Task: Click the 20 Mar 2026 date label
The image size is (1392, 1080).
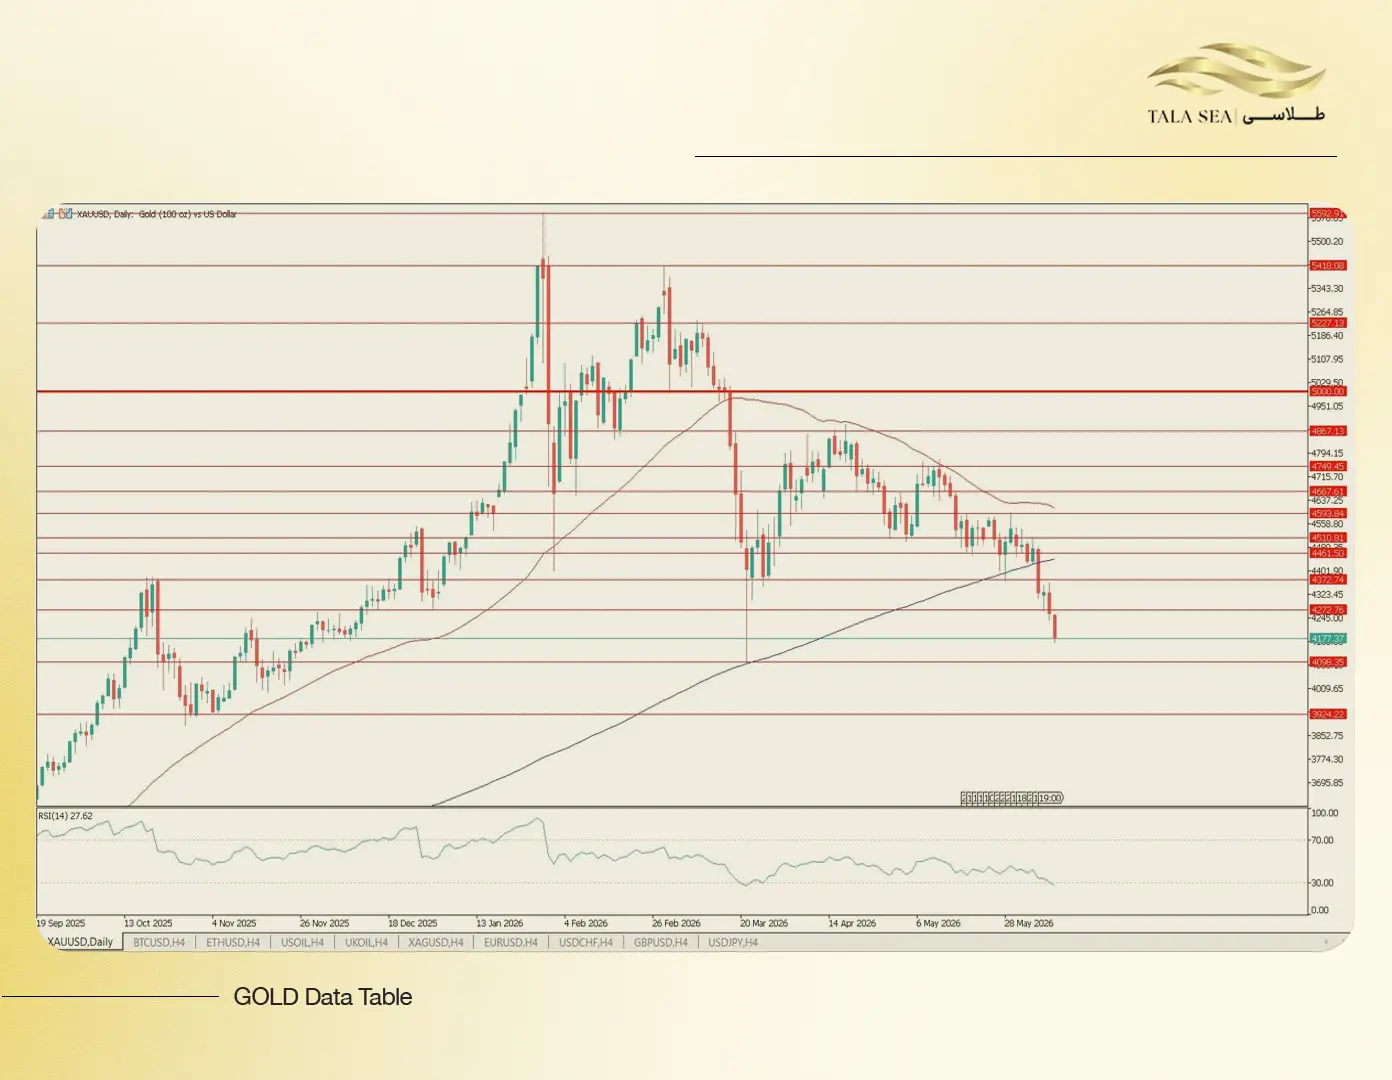Action: [764, 923]
